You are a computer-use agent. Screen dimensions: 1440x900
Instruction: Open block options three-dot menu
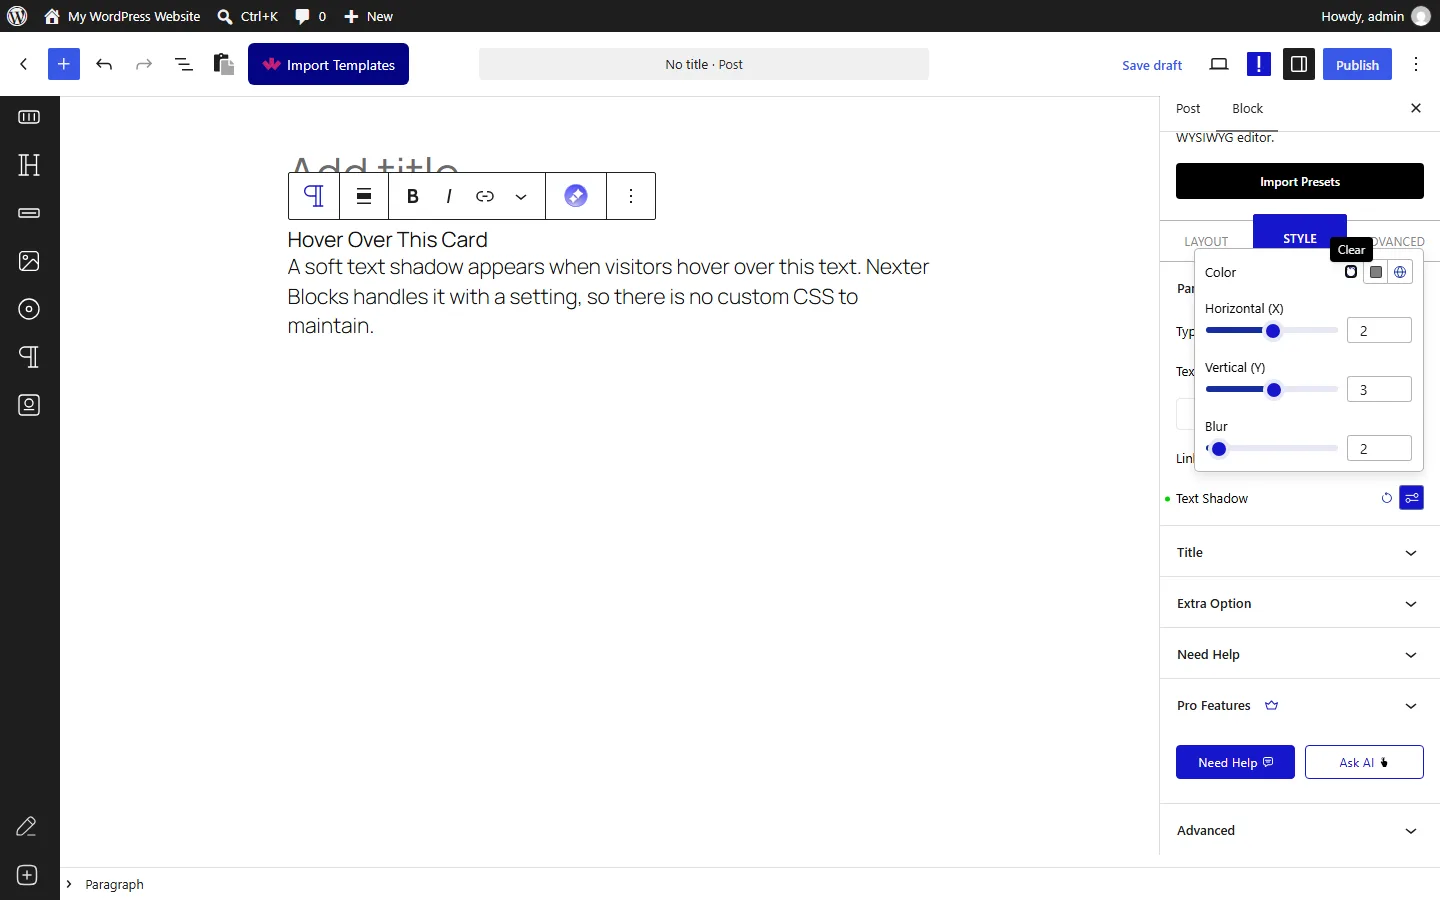631,196
